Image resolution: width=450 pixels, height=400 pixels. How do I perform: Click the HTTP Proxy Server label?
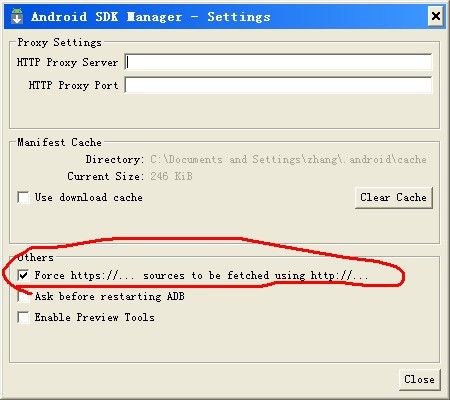67,62
